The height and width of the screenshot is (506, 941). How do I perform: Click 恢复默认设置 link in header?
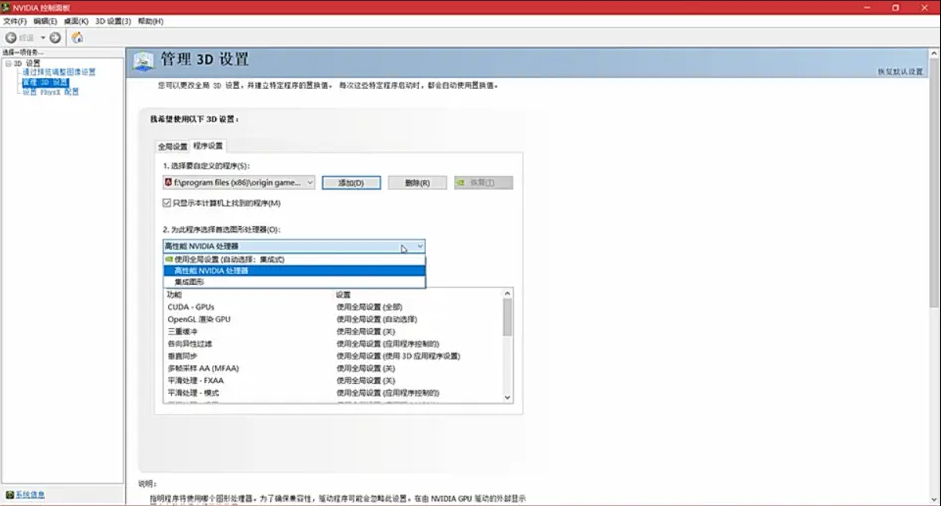tap(900, 71)
